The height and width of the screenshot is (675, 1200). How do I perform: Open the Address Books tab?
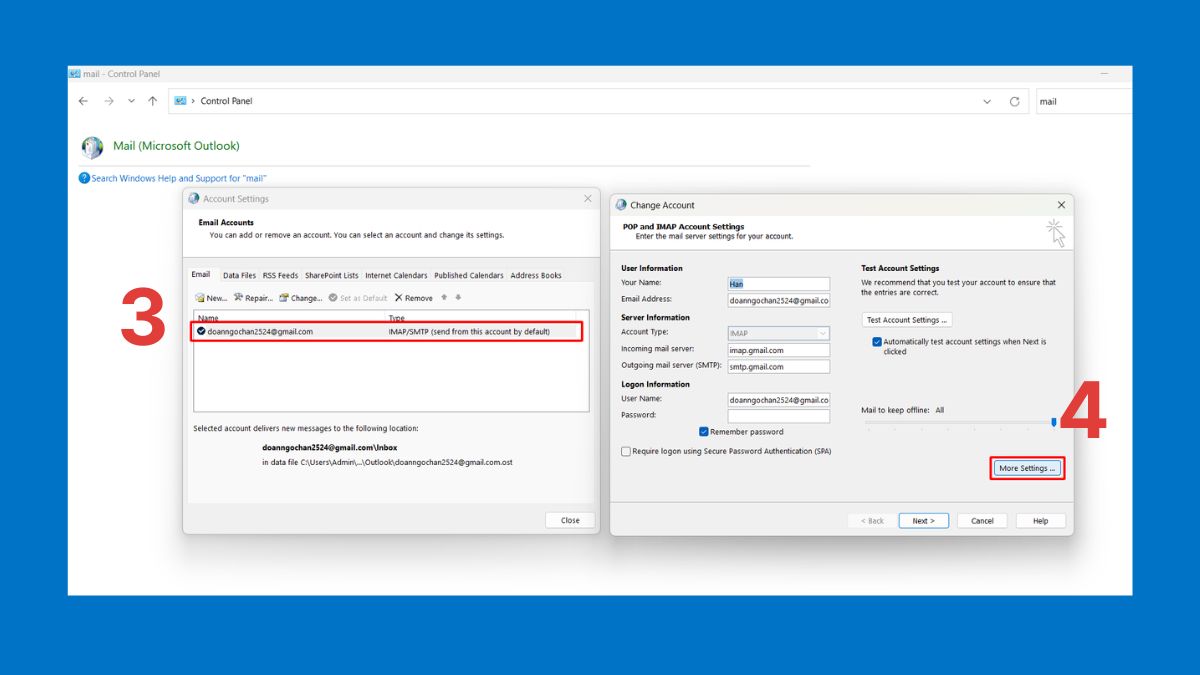(536, 275)
